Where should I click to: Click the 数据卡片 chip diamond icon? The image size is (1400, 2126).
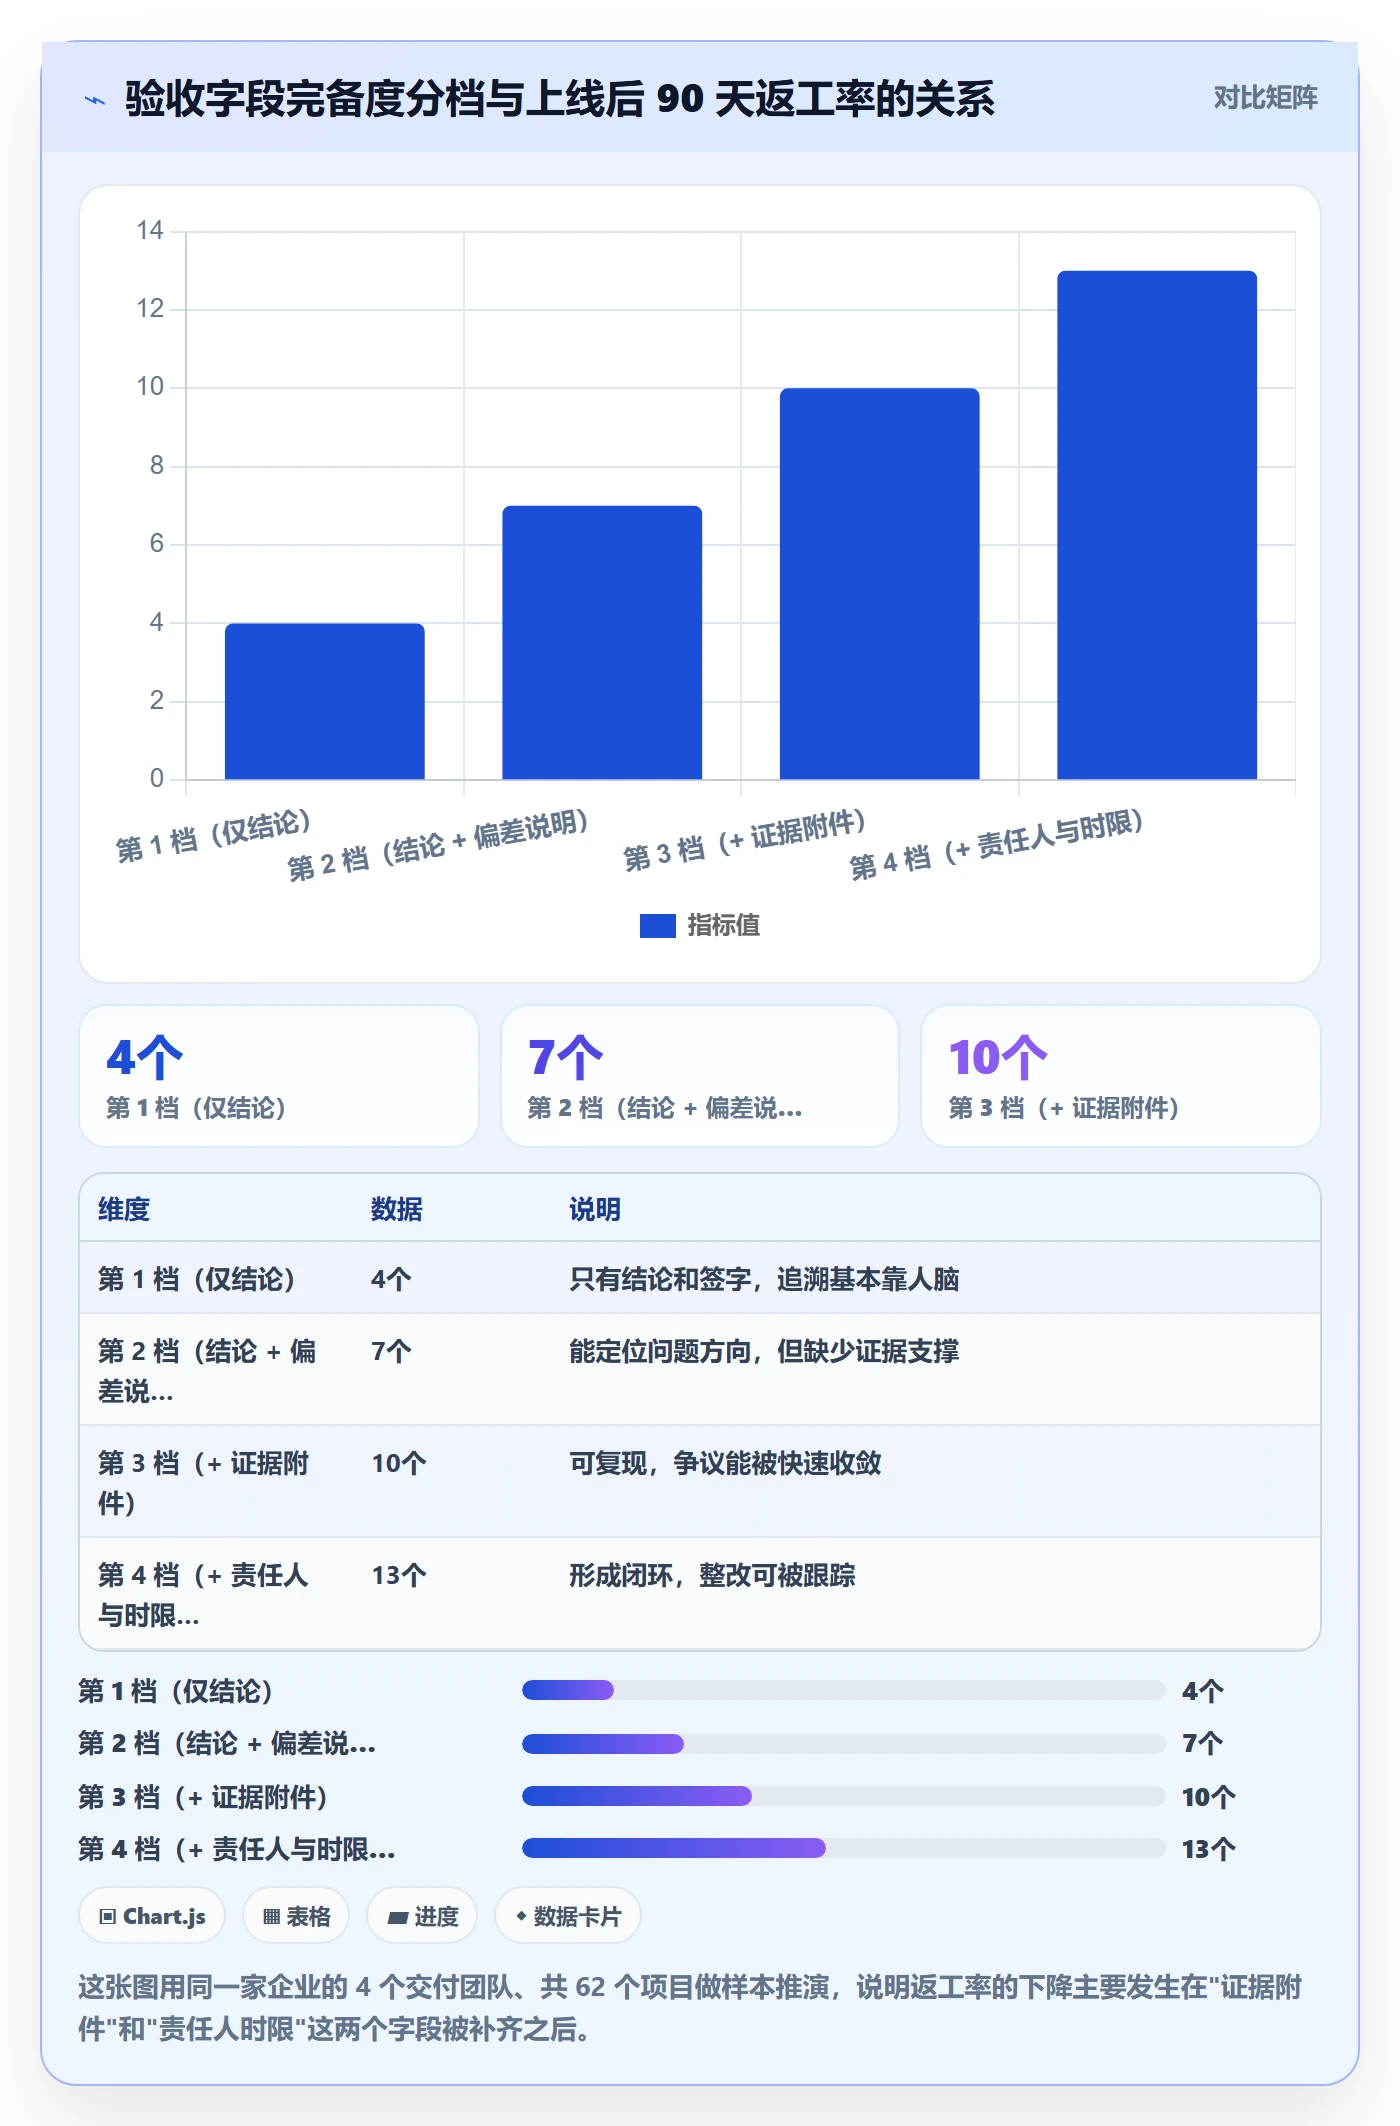point(521,1916)
